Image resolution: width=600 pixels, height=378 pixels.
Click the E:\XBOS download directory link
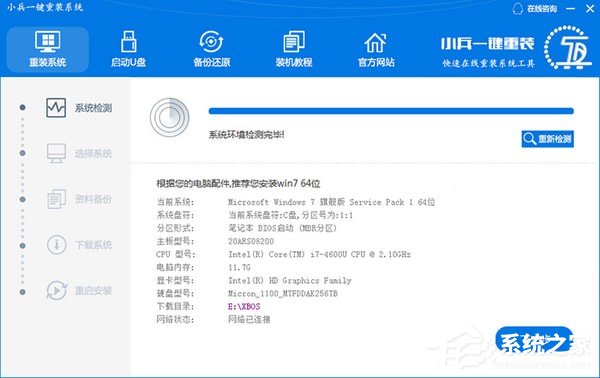pos(244,306)
